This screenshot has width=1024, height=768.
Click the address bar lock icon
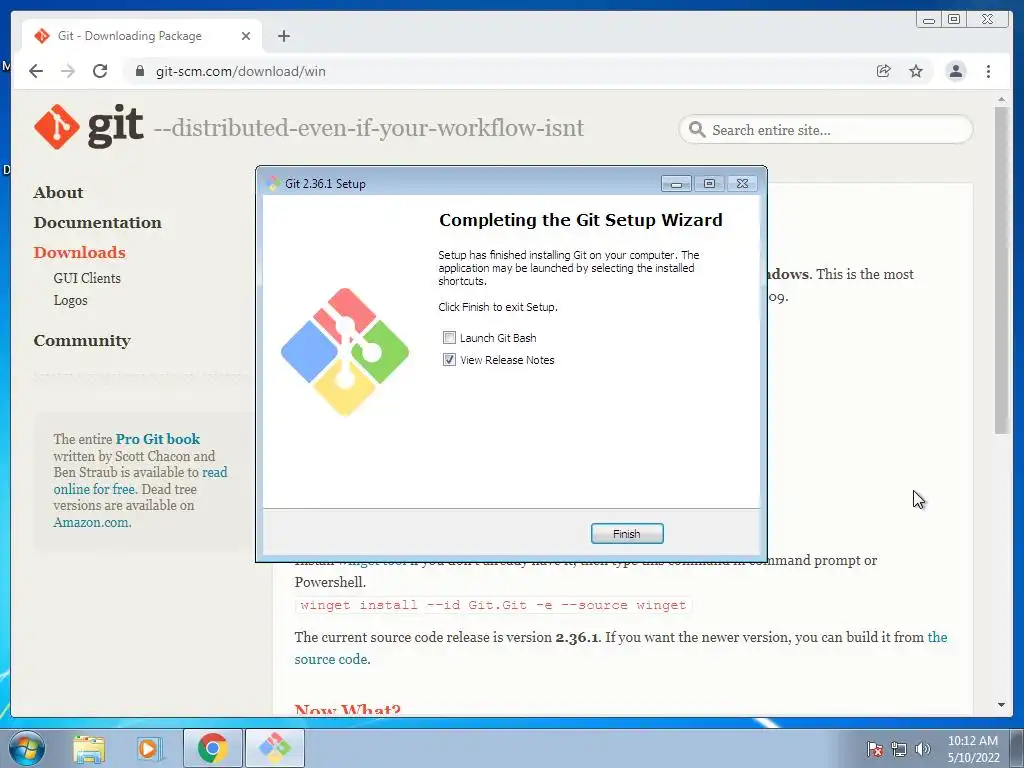pos(139,71)
